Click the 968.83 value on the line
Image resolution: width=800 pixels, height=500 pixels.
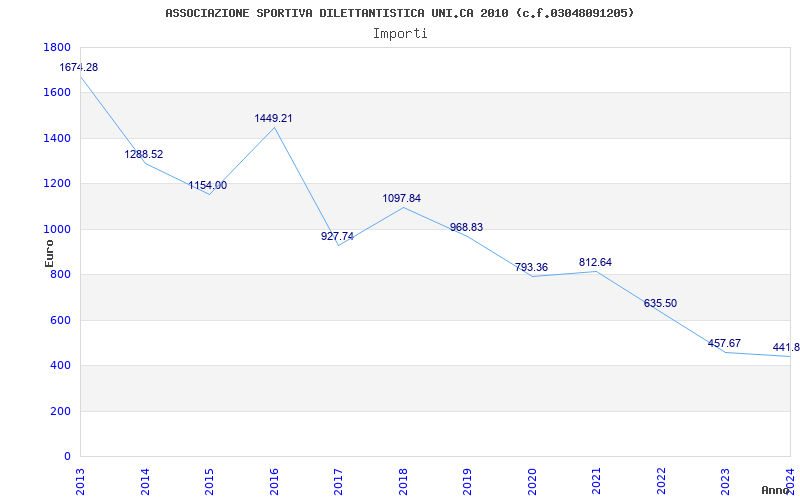pyautogui.click(x=466, y=228)
